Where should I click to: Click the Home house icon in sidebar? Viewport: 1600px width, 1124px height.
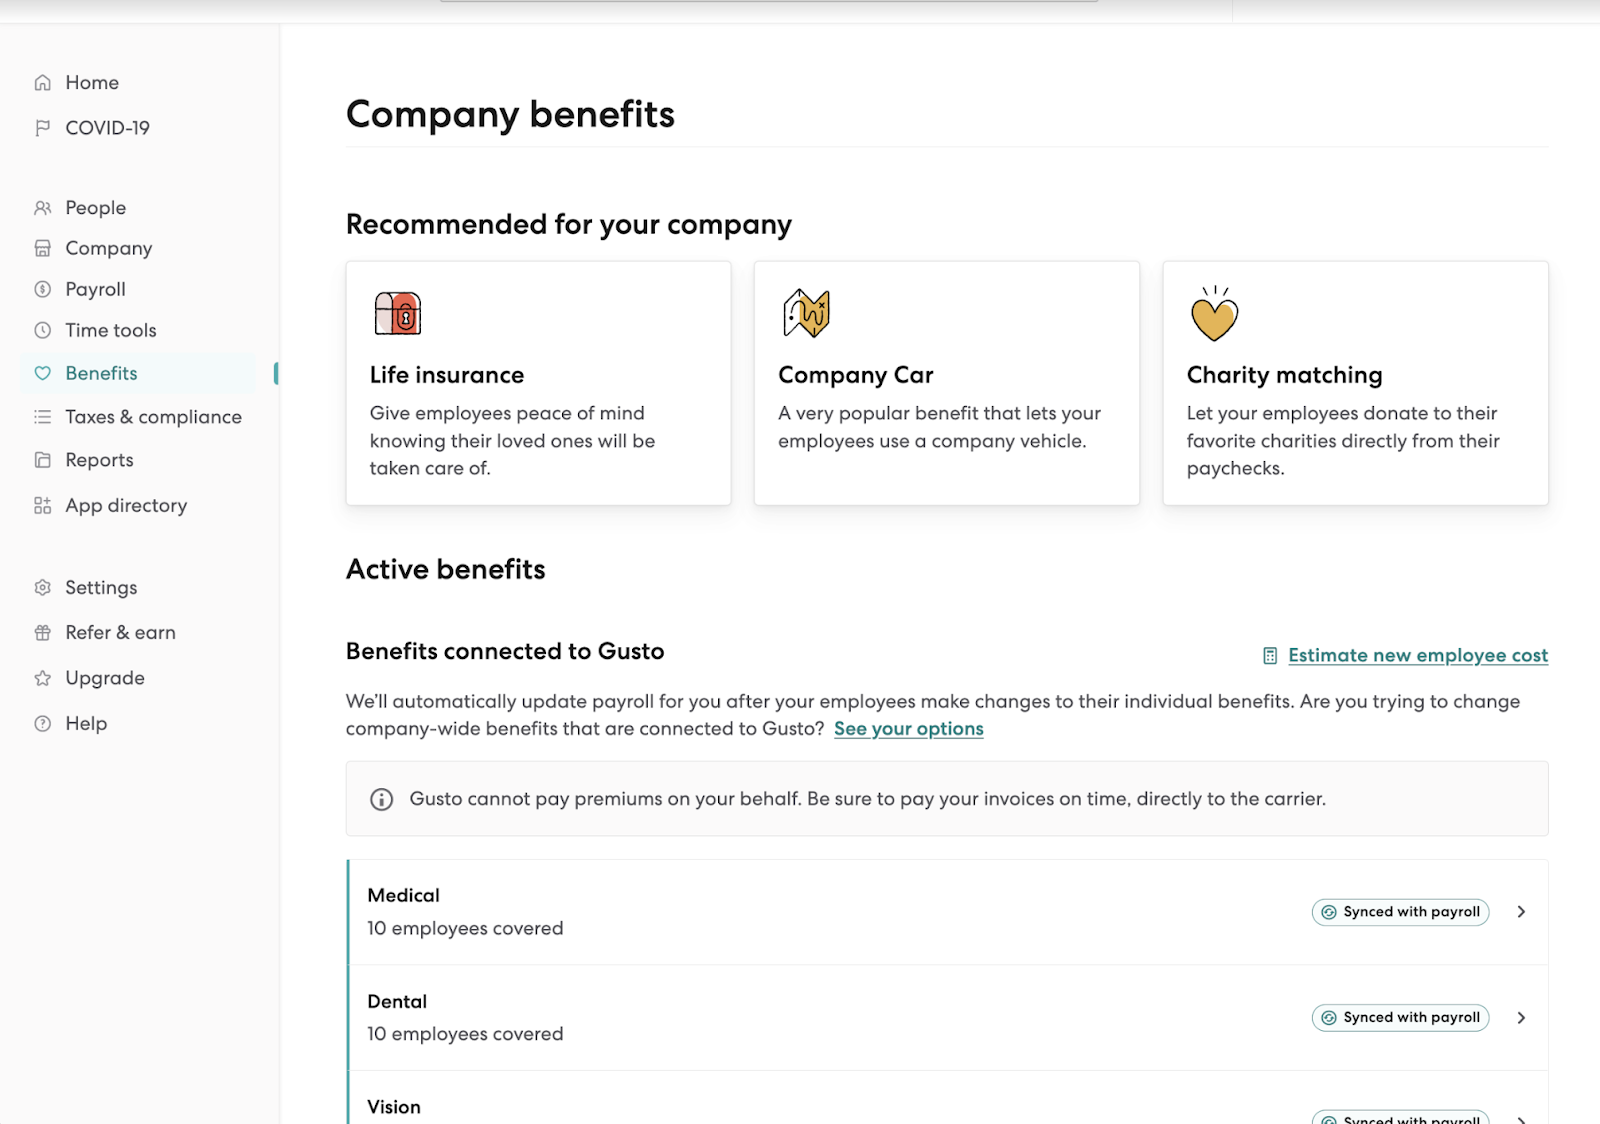coord(42,83)
